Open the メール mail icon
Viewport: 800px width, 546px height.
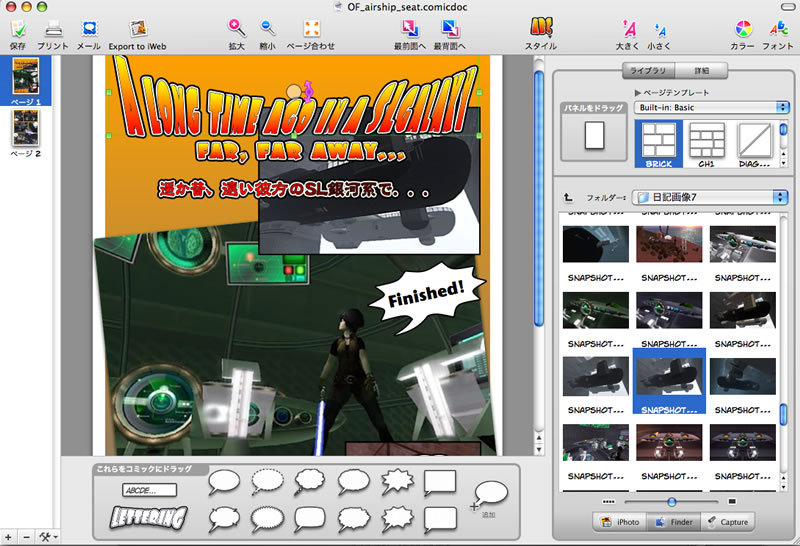[89, 29]
